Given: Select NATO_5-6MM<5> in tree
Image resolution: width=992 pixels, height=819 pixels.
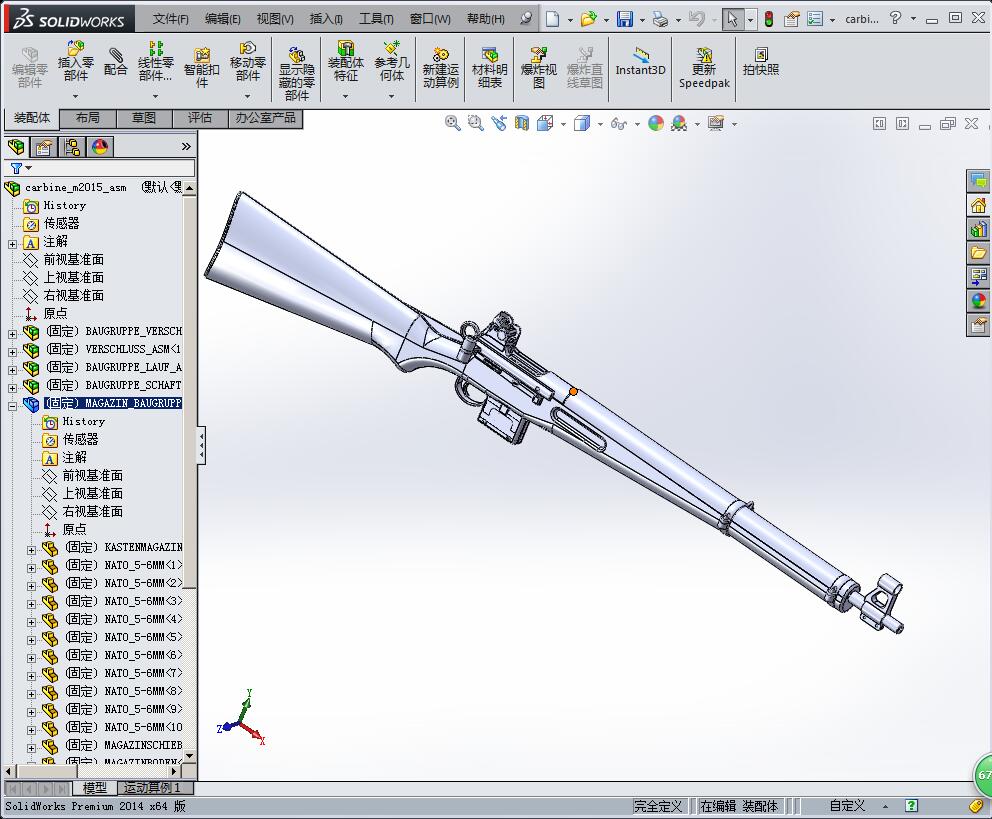Looking at the screenshot, I should click(x=124, y=637).
